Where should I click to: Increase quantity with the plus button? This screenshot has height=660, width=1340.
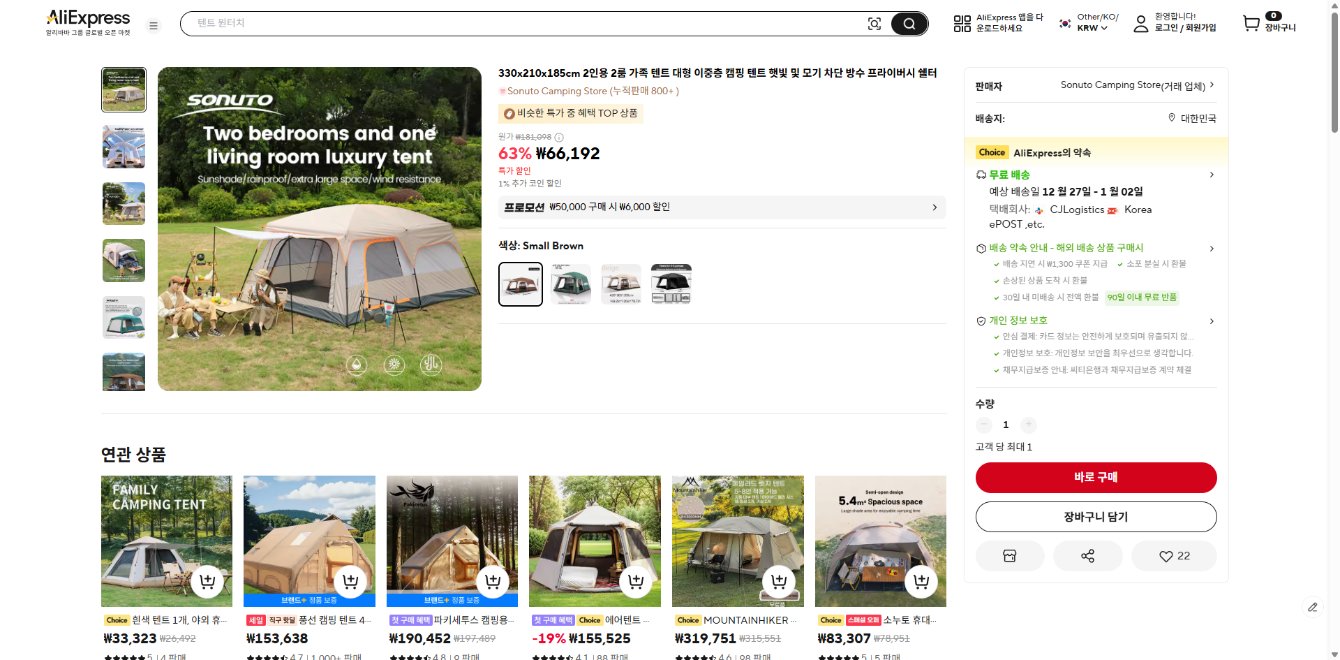(1029, 425)
